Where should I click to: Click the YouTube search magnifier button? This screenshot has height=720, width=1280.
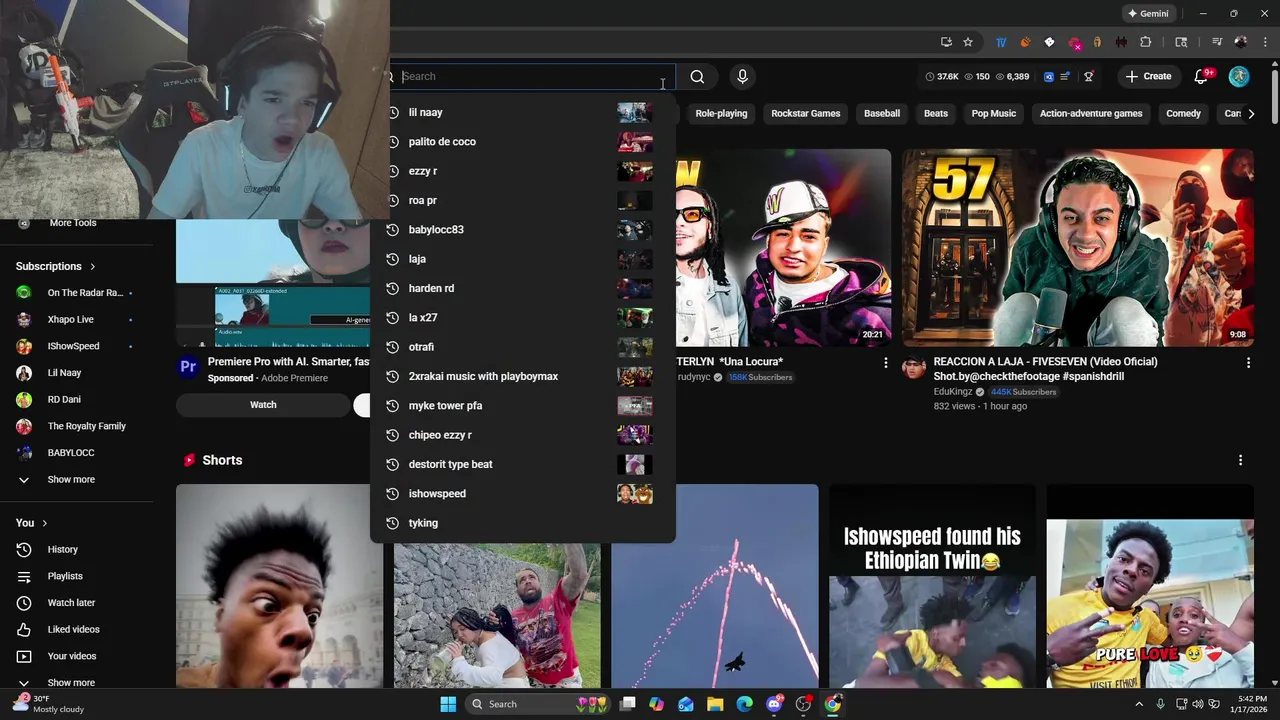pos(697,76)
